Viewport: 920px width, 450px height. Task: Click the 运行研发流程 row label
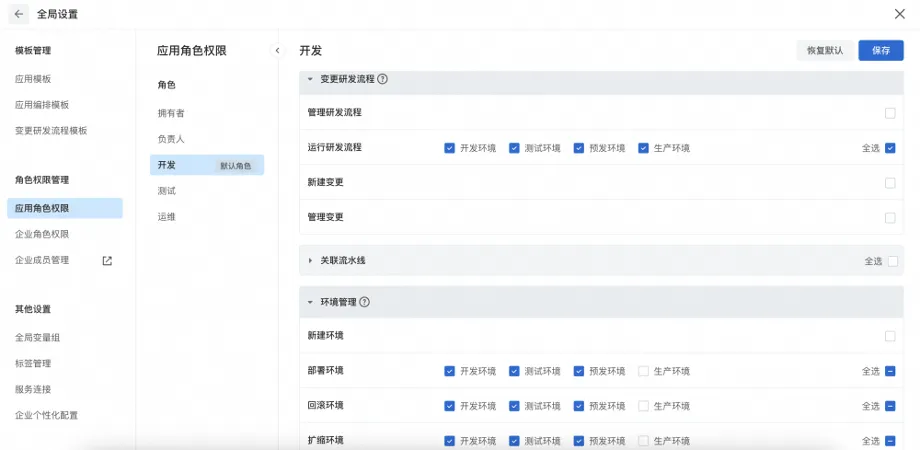pos(334,147)
